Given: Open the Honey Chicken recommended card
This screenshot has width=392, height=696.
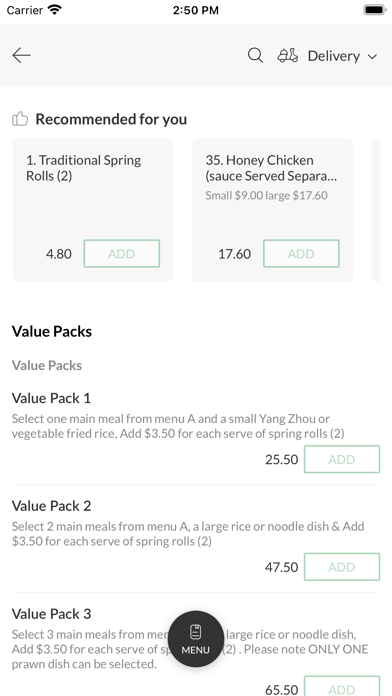Looking at the screenshot, I should [273, 210].
